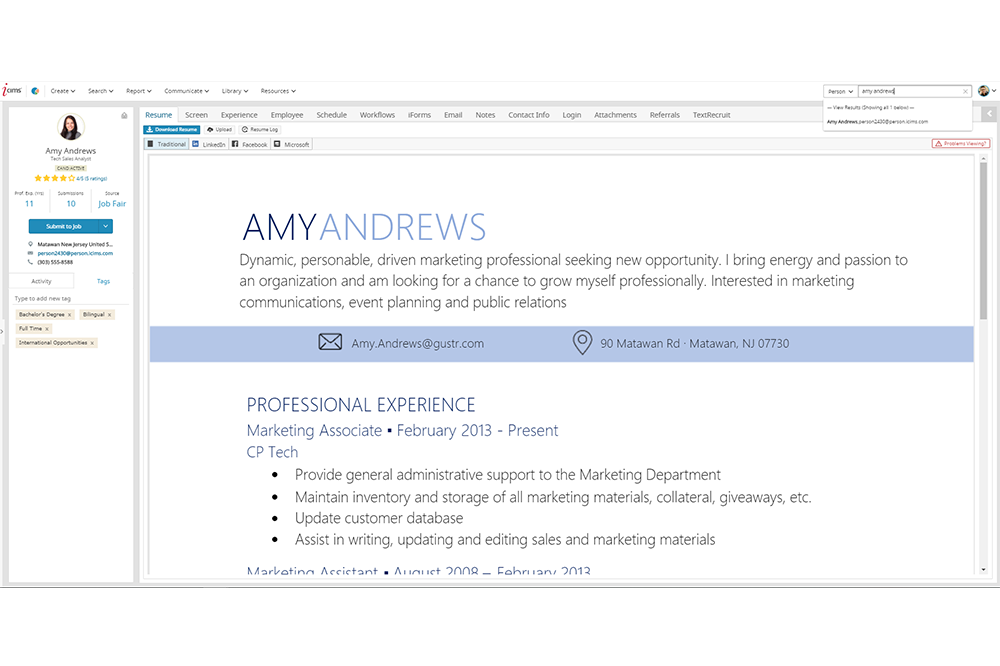The image size is (1000, 666).
Task: Click the home icon on the profile card
Action: tap(124, 115)
